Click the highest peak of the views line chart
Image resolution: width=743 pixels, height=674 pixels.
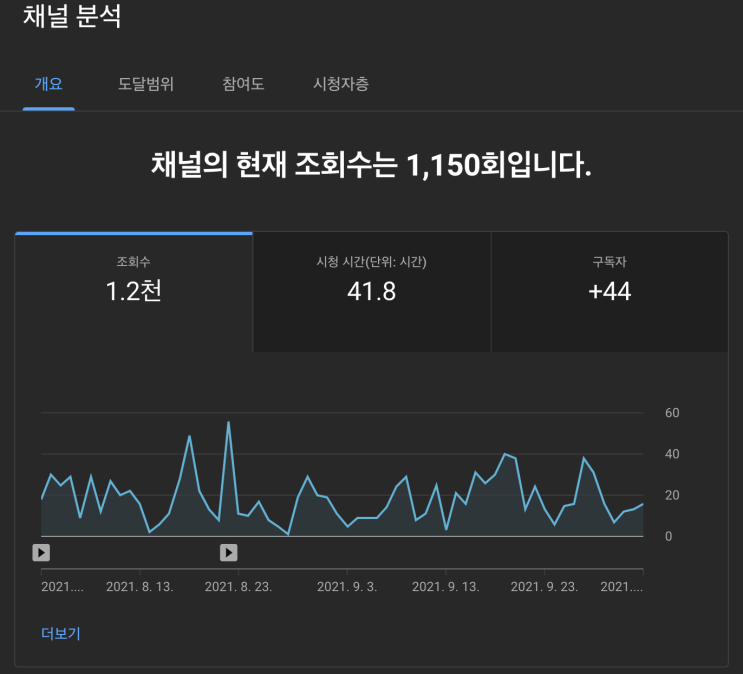tap(228, 422)
